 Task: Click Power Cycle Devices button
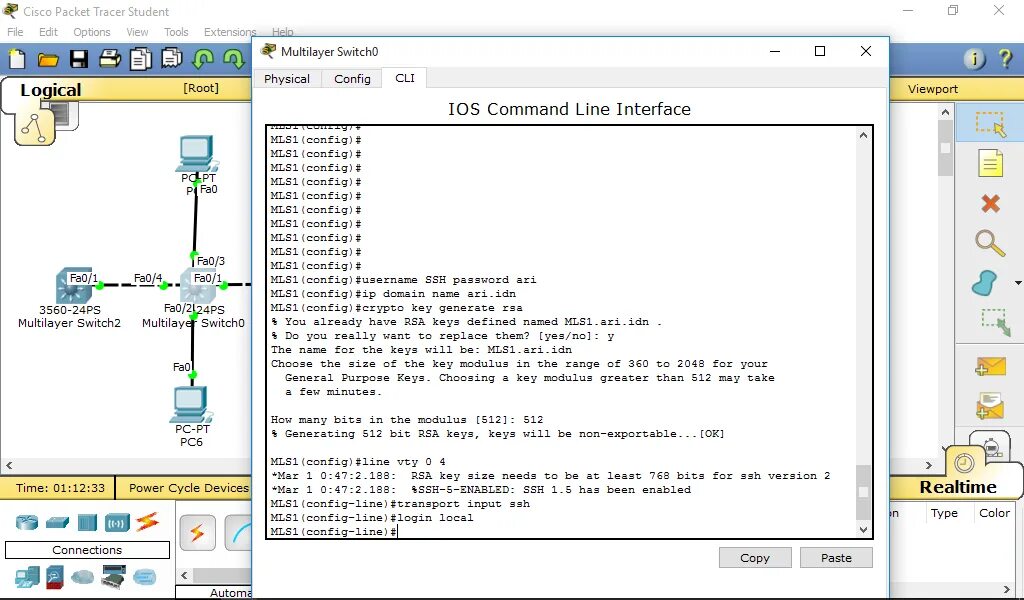click(189, 488)
